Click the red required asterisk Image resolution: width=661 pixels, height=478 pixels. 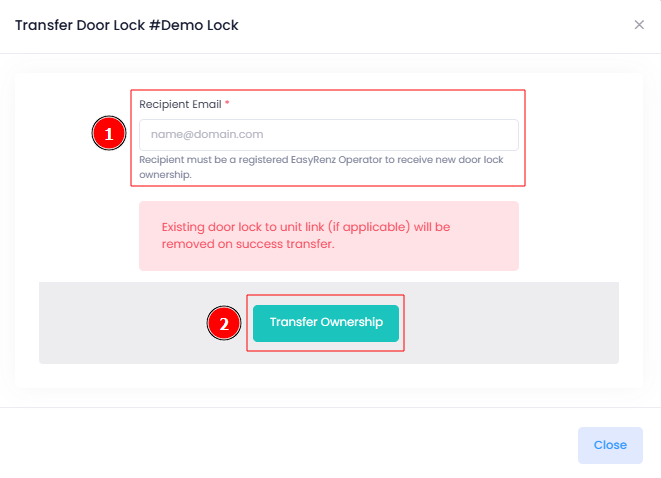(227, 102)
